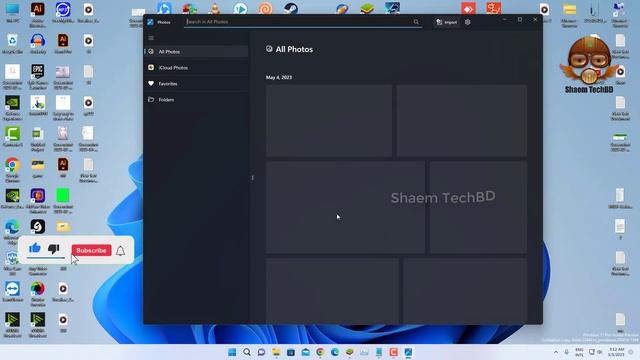Open Audacity desktop shortcut
Viewport: 640px width, 360px height.
tap(38, 44)
